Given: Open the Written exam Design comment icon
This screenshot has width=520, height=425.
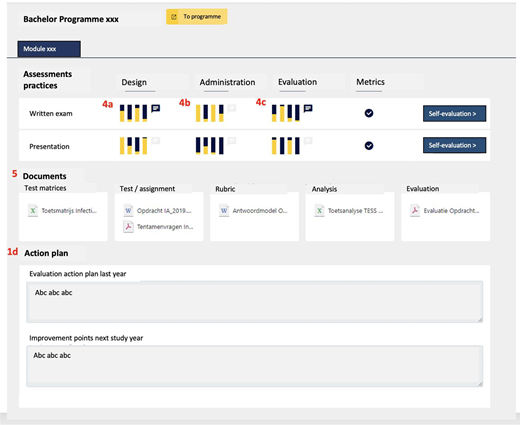Looking at the screenshot, I should click(156, 108).
